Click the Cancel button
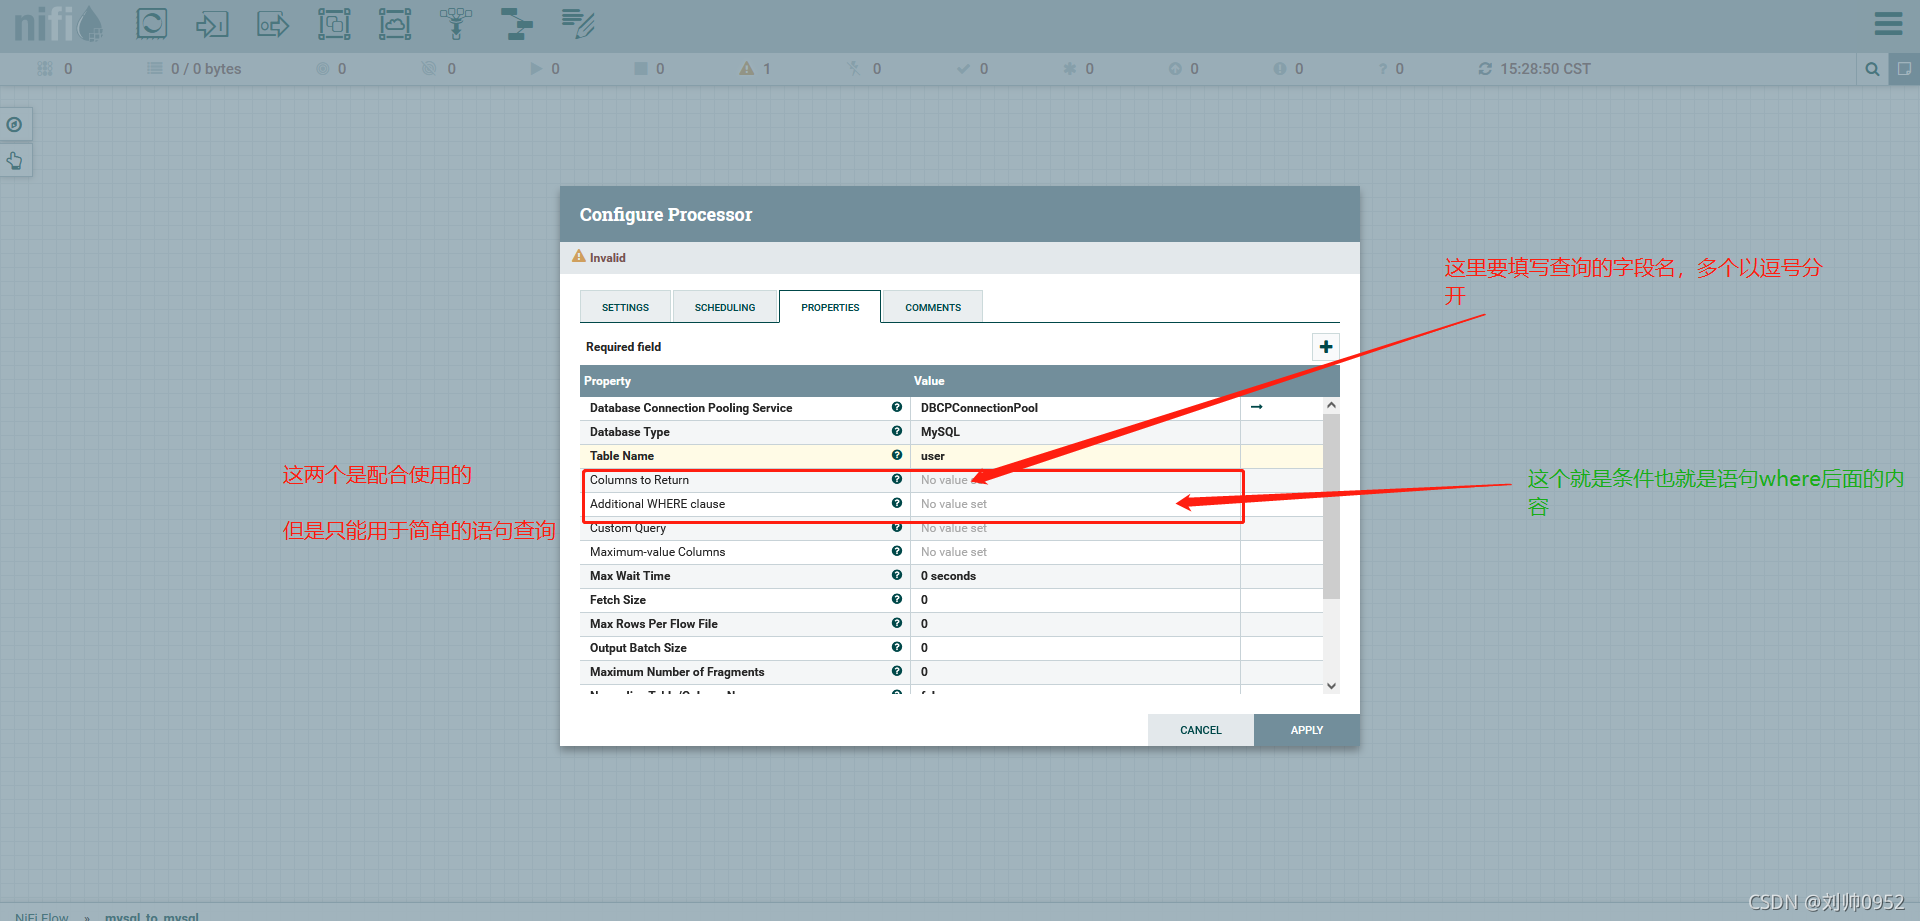 coord(1201,730)
